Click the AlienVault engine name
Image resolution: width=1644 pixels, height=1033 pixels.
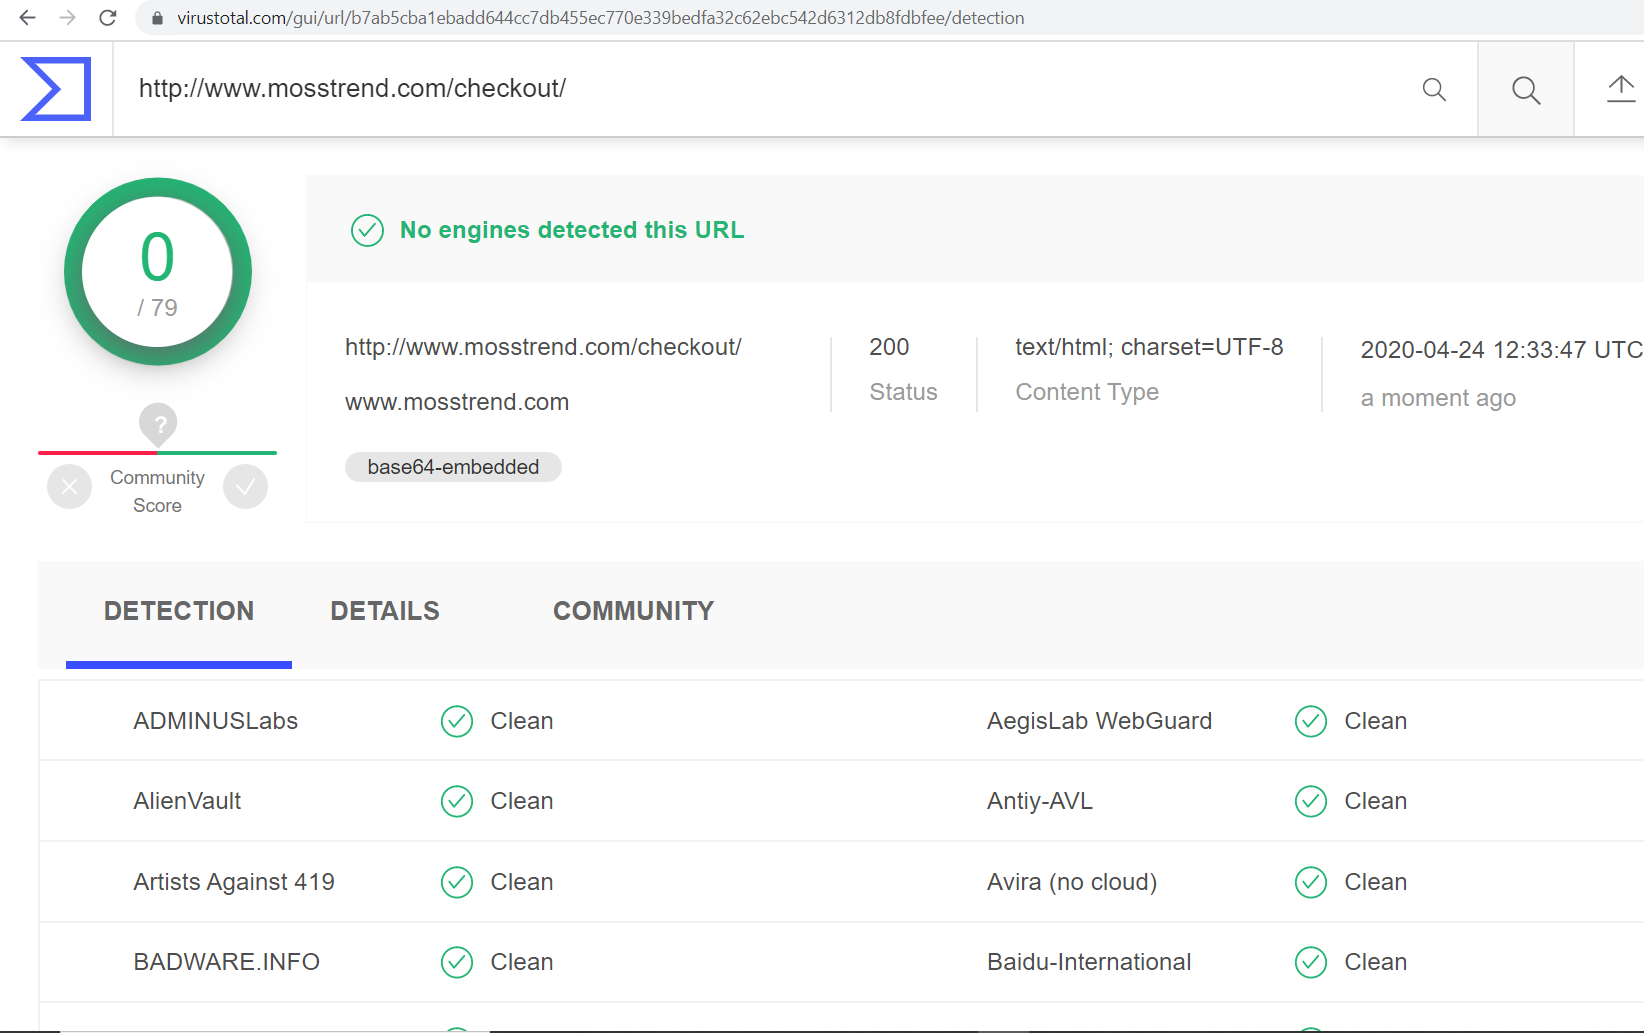pos(187,801)
